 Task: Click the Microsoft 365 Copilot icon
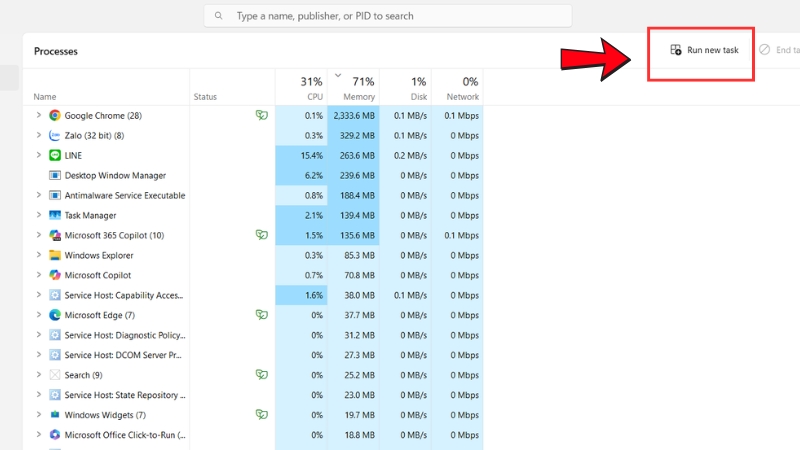click(55, 235)
